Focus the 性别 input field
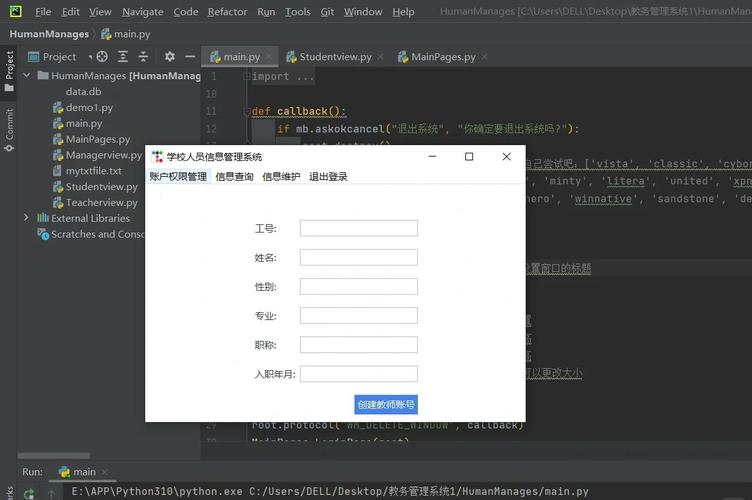Image resolution: width=752 pixels, height=500 pixels. (359, 287)
